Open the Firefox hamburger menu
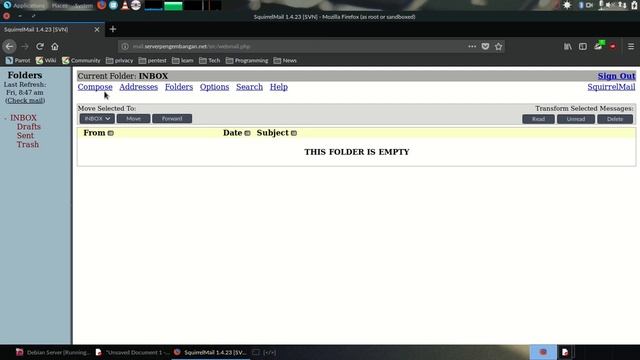 [631, 47]
